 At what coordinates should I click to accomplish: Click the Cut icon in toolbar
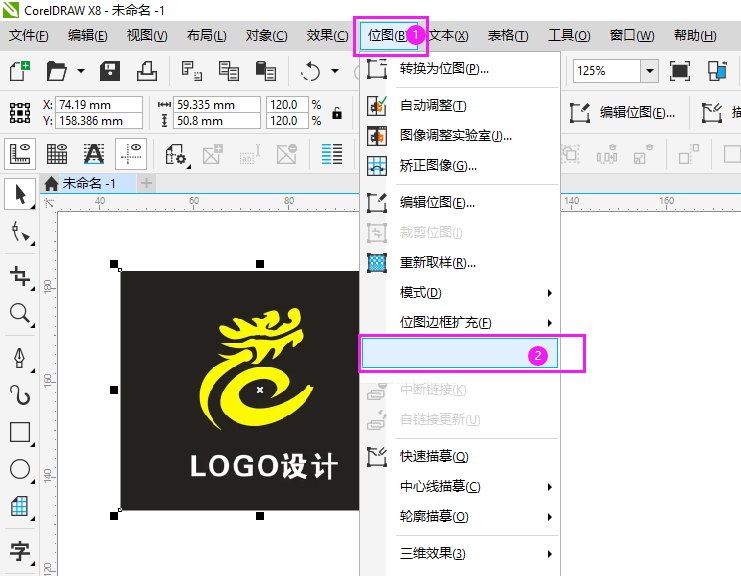coord(191,71)
